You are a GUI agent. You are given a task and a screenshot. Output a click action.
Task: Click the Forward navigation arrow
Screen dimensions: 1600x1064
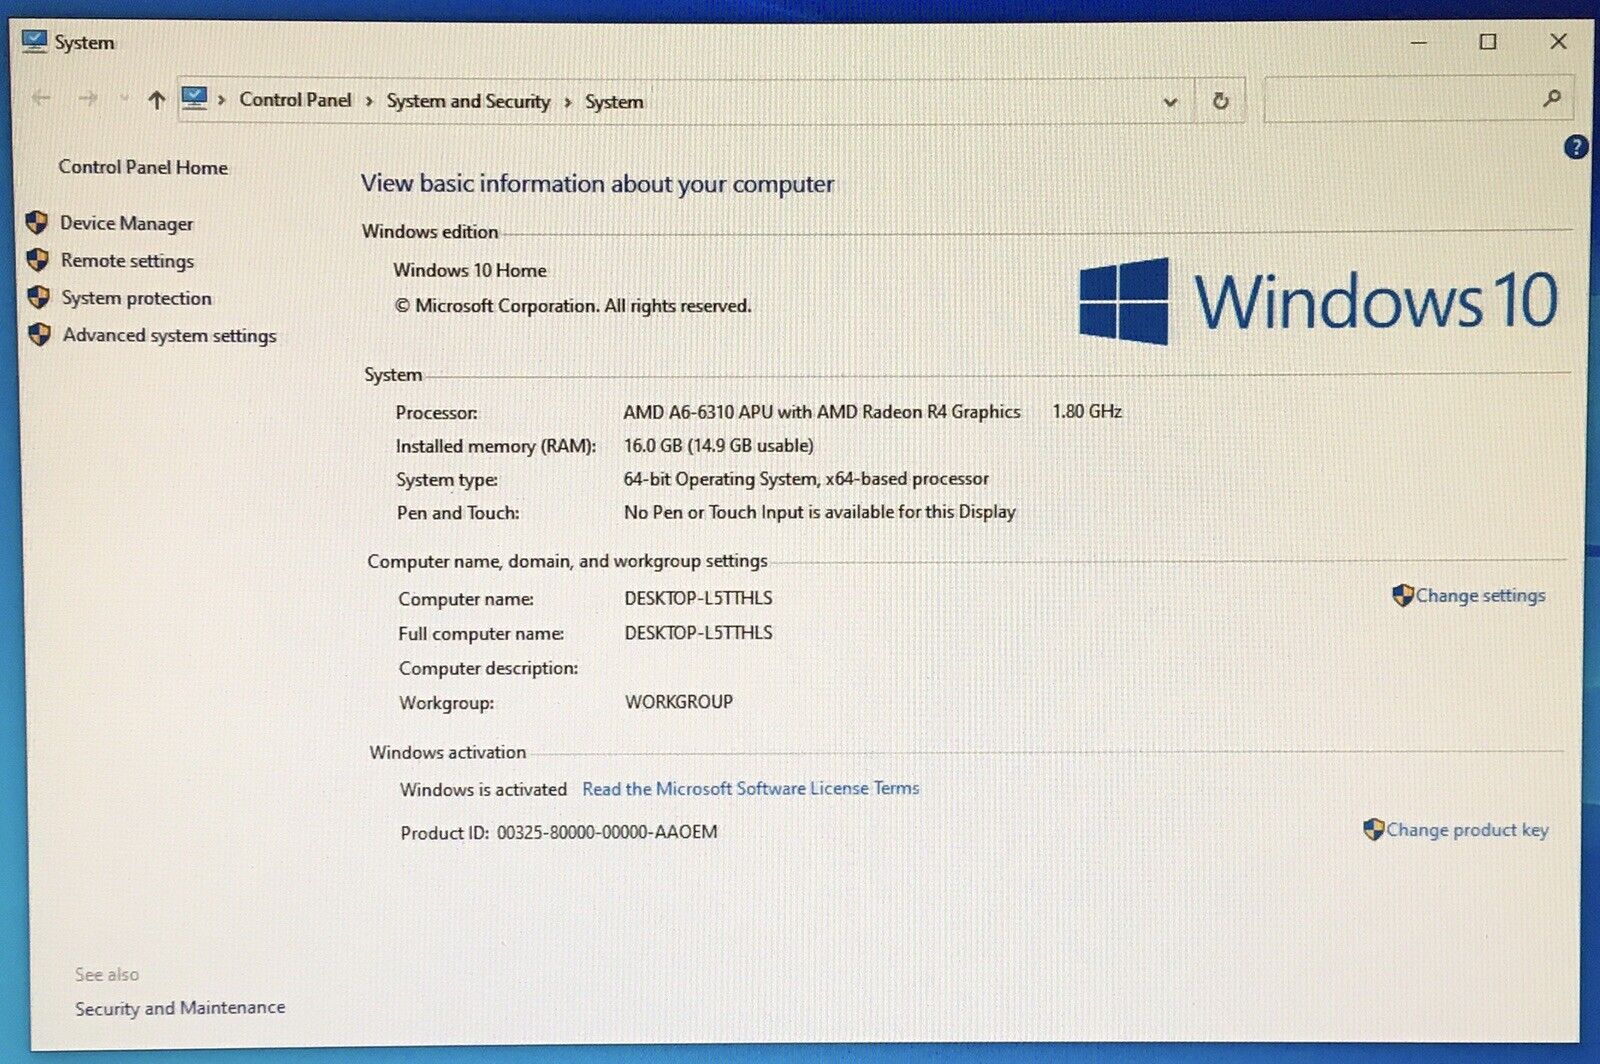[88, 98]
